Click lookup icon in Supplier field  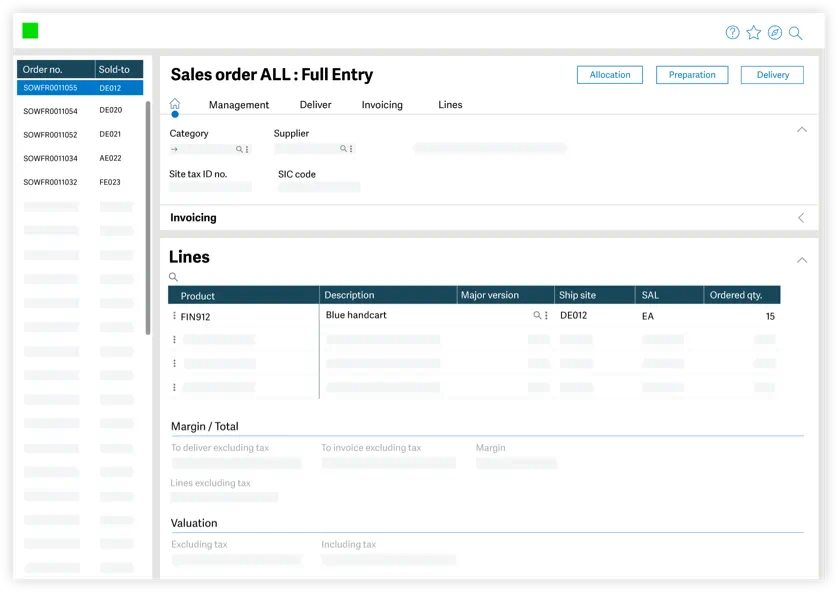[x=343, y=149]
